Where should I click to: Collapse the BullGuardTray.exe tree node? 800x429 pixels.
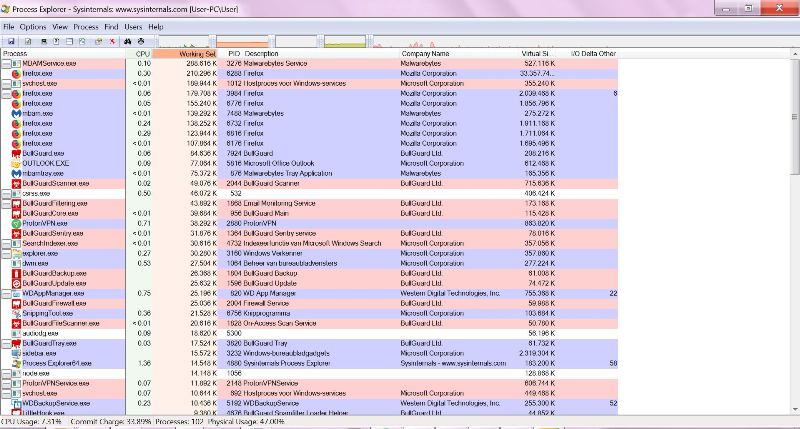pos(6,343)
